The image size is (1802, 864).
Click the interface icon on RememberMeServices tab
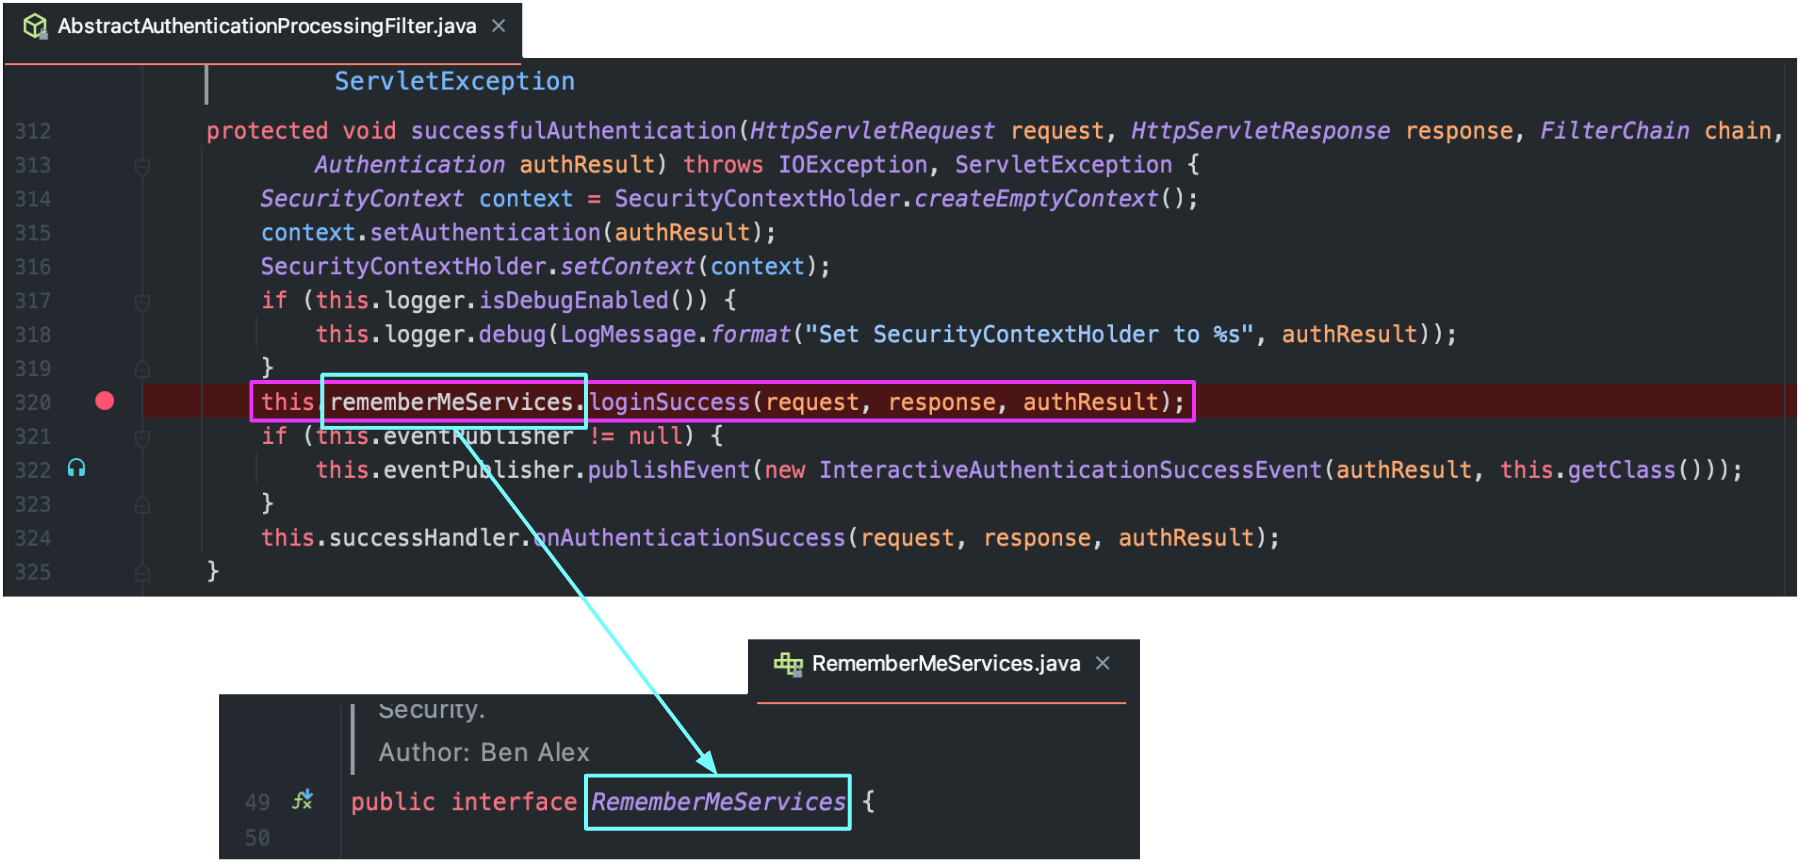[x=788, y=664]
